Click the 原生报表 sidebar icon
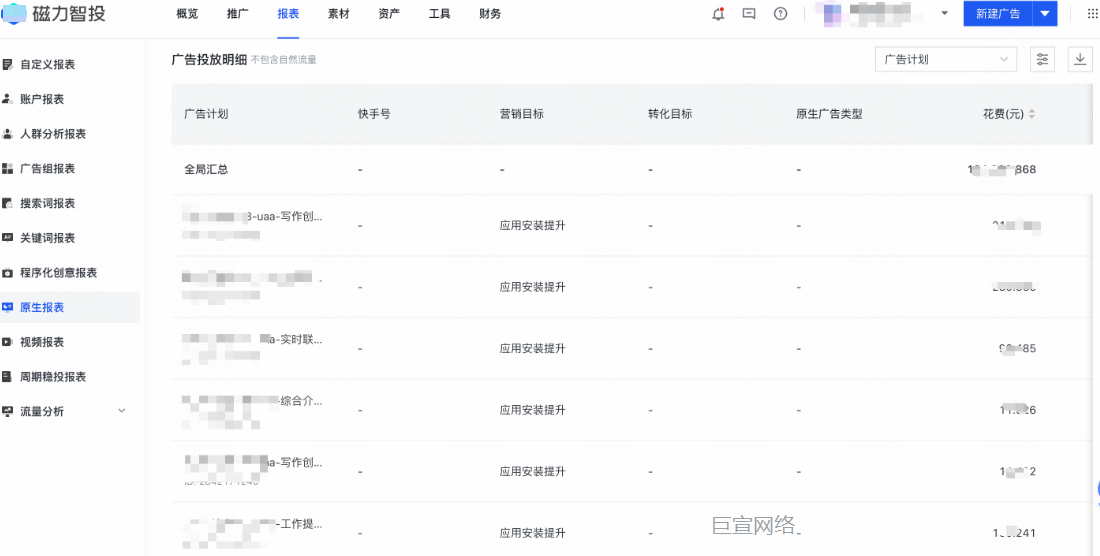 click(8, 307)
